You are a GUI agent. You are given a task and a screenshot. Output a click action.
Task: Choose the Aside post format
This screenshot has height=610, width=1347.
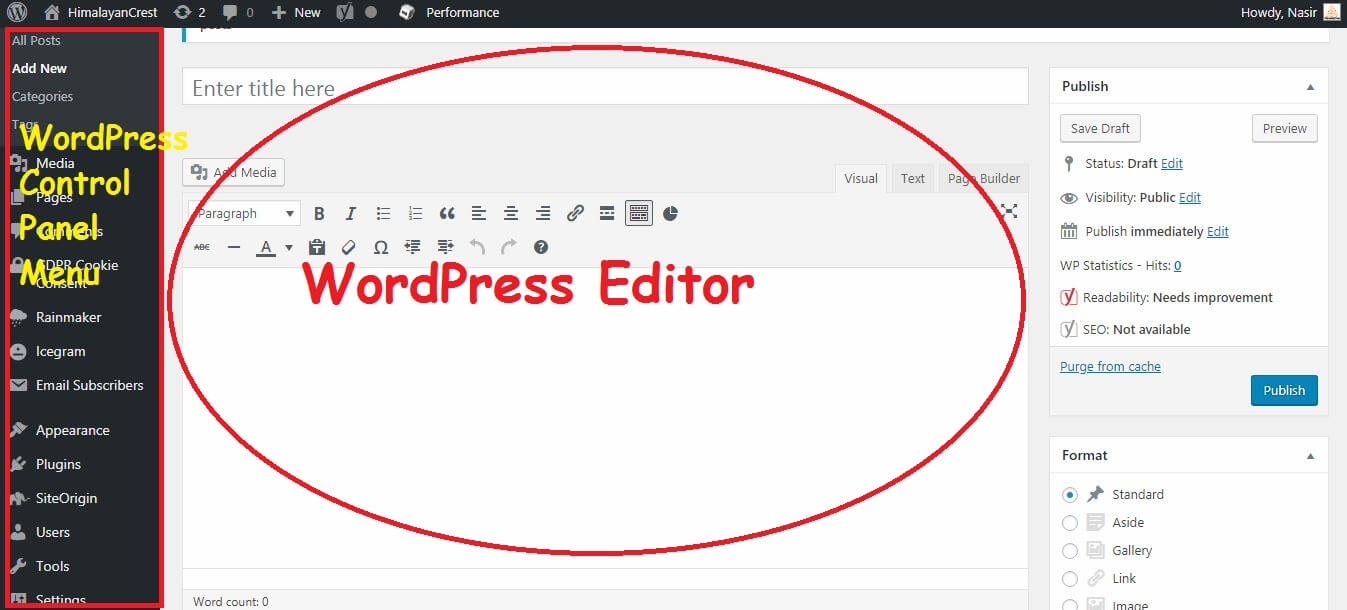pos(1070,522)
